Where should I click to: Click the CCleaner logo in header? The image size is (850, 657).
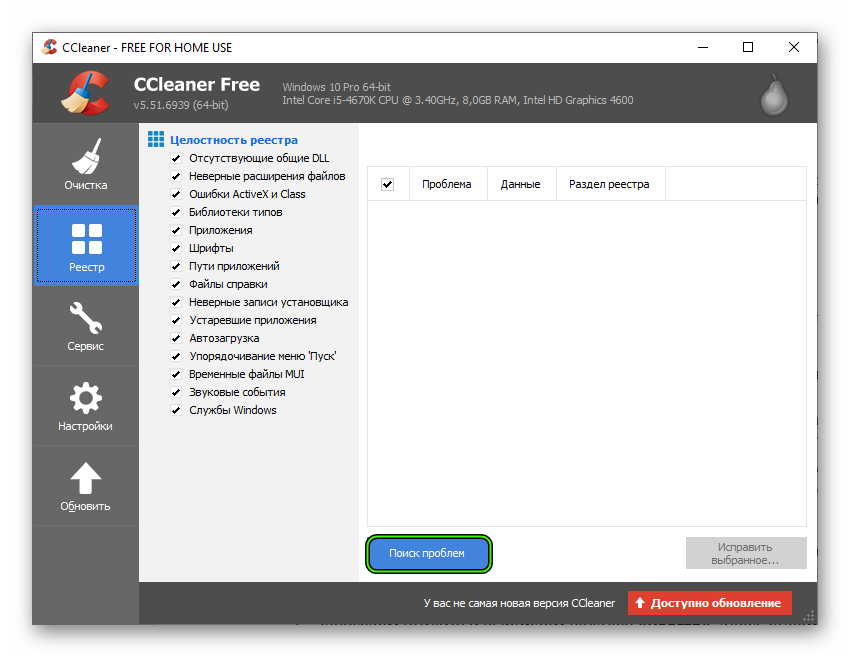pos(84,93)
